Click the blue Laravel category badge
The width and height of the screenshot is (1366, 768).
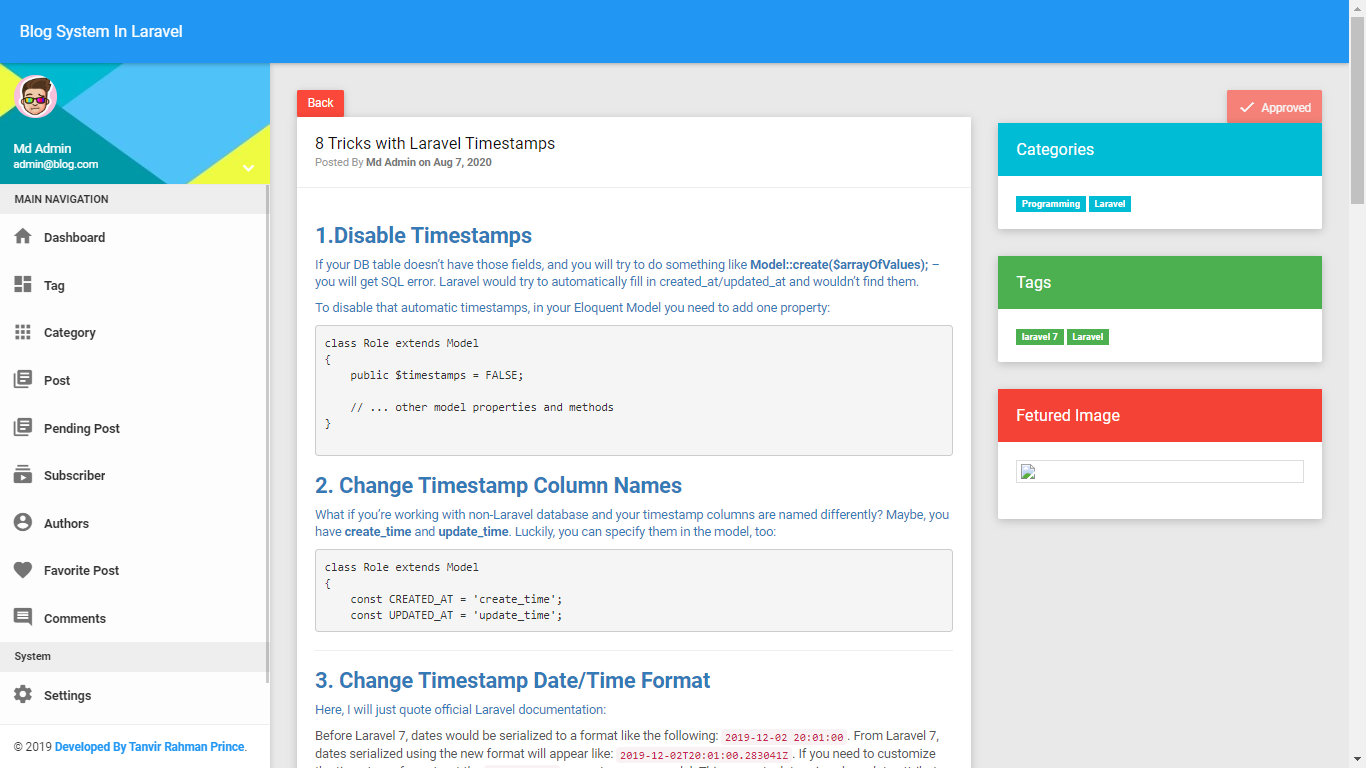(x=1110, y=204)
